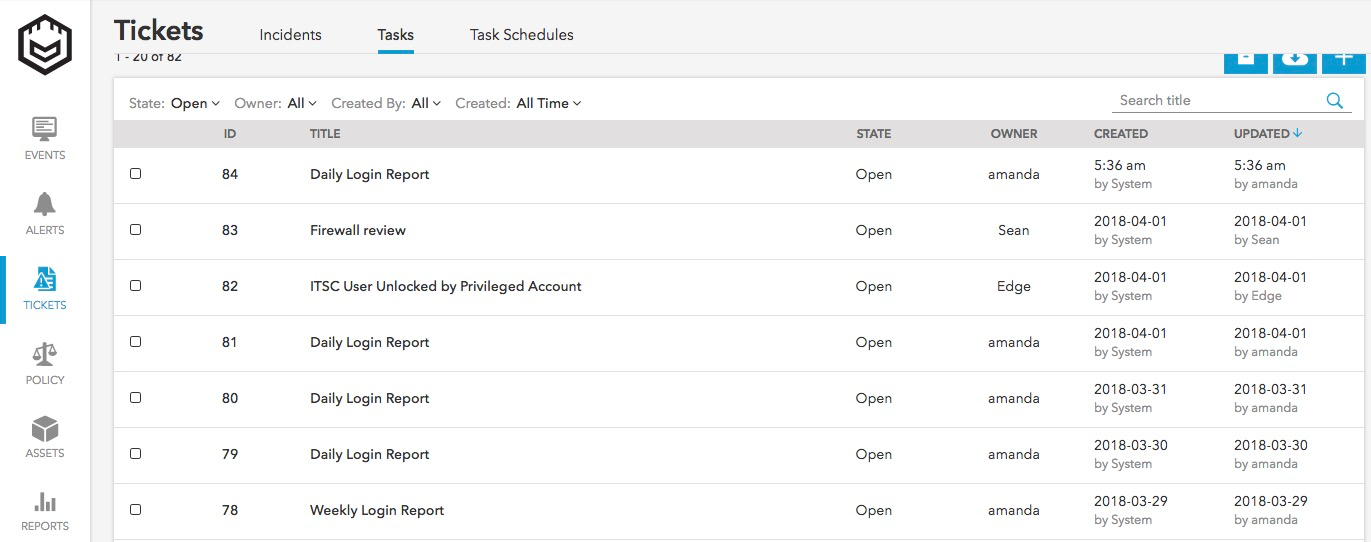Open the Created time range dropdown
The image size is (1371, 542).
click(x=548, y=103)
